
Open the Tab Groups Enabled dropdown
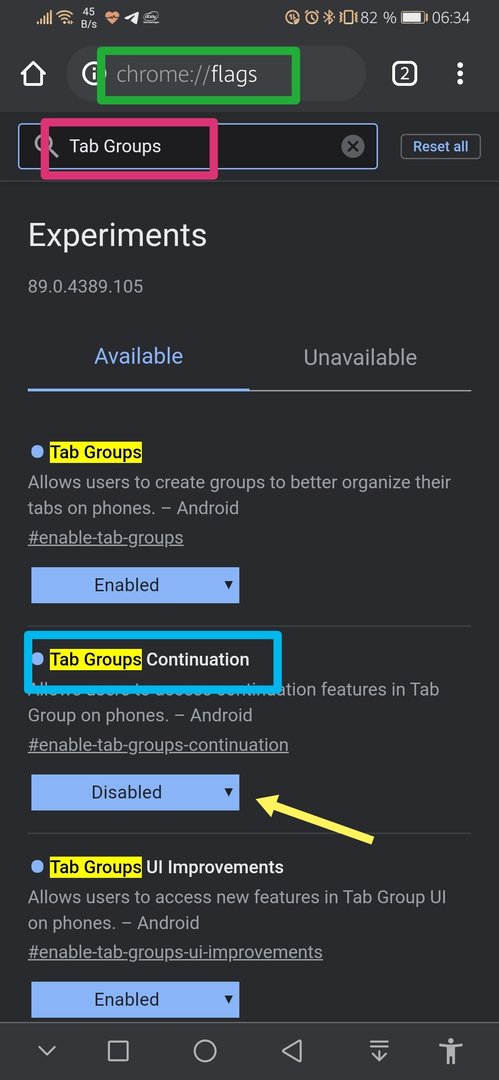click(135, 585)
